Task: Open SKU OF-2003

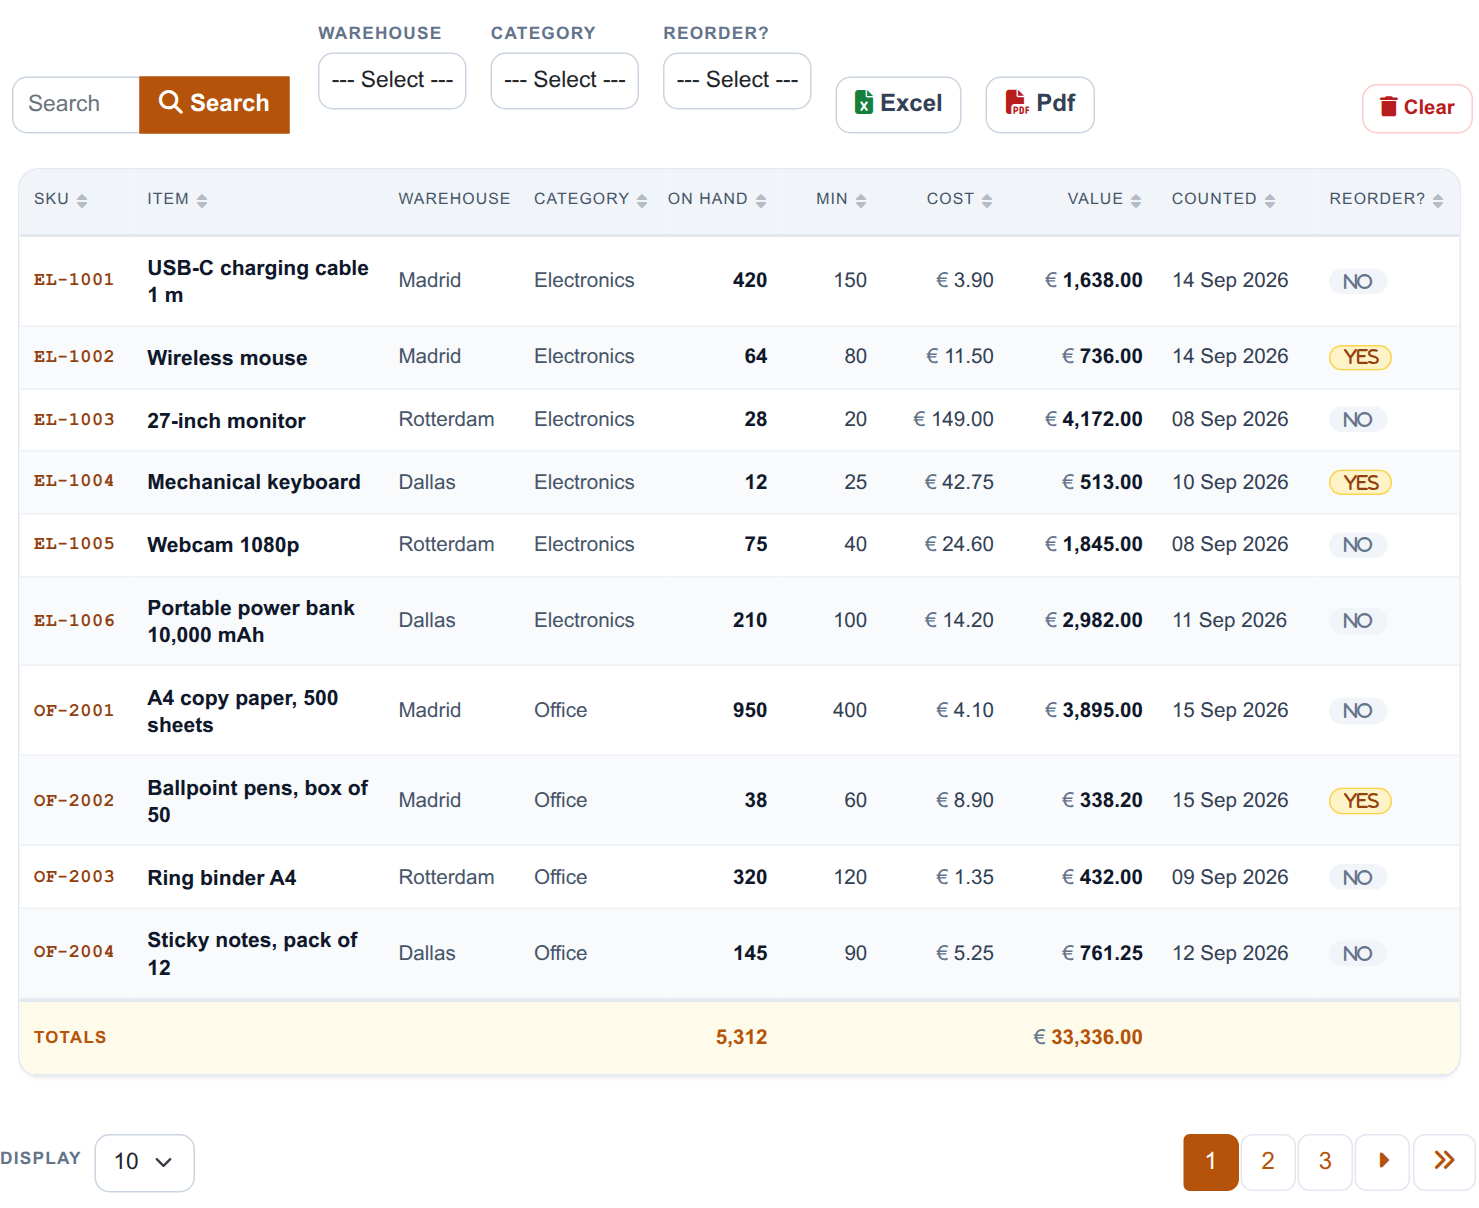Action: tap(74, 877)
